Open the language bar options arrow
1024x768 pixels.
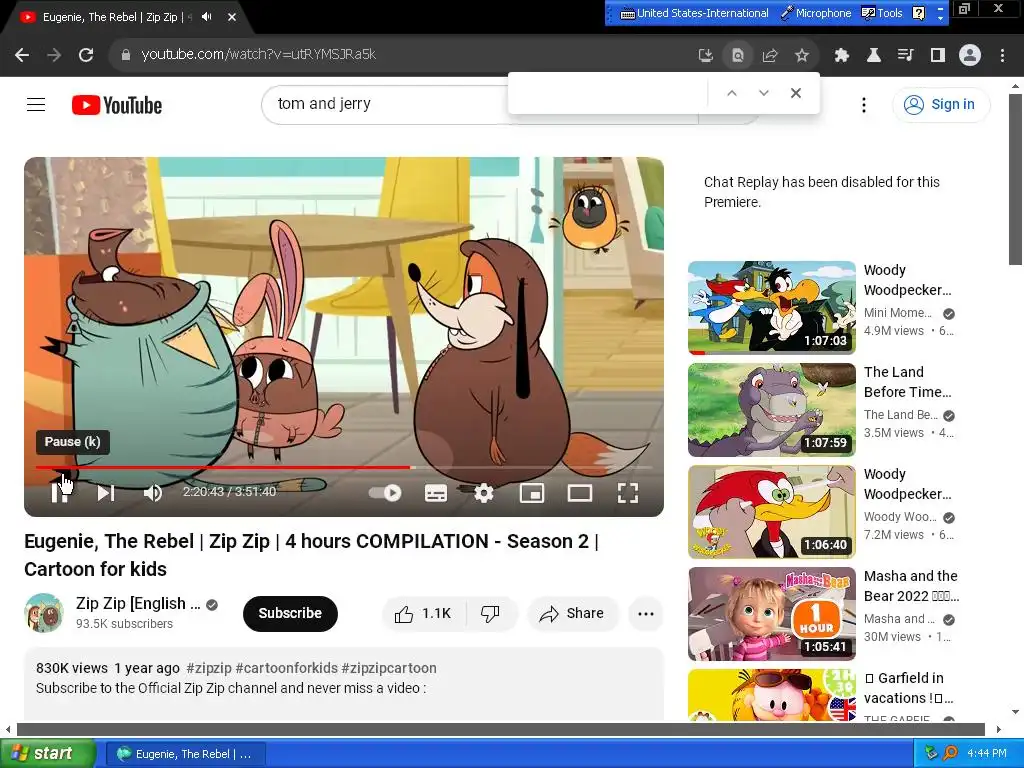pyautogui.click(x=940, y=18)
